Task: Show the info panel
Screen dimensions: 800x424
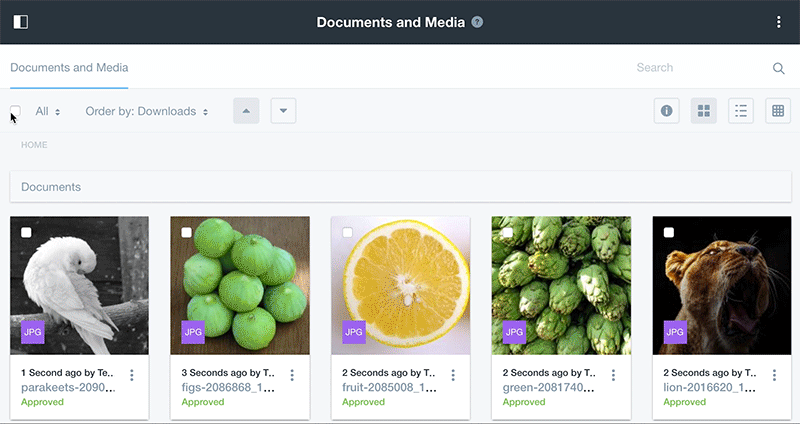Action: coord(666,111)
